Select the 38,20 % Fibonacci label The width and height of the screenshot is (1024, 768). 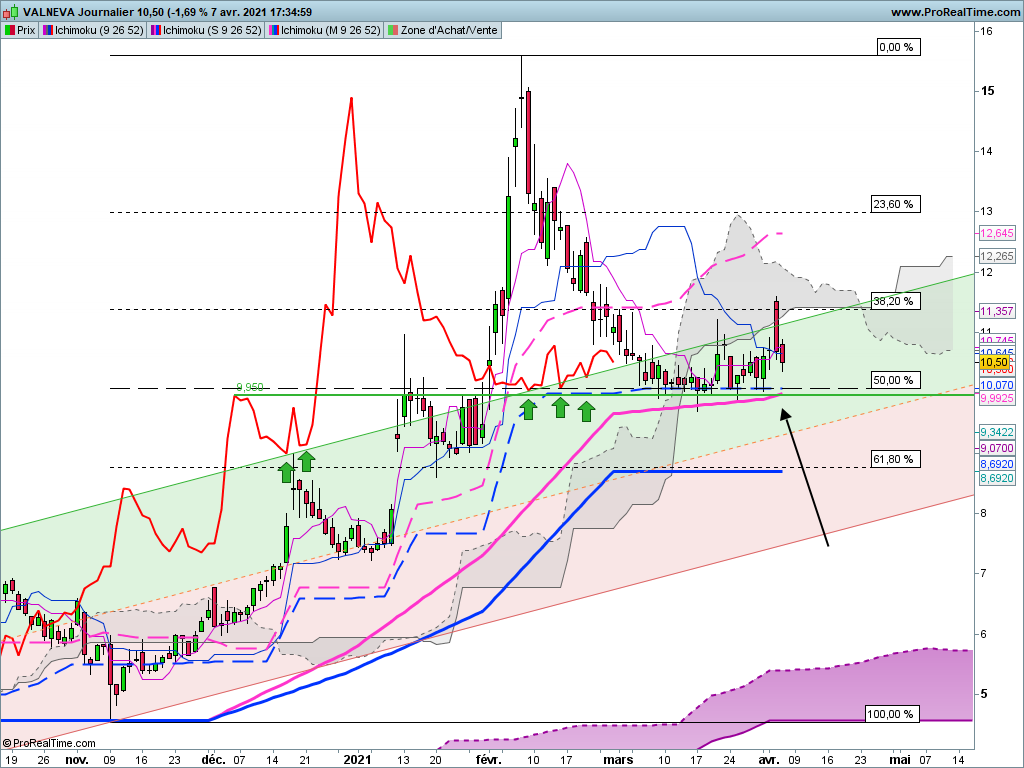(x=896, y=301)
